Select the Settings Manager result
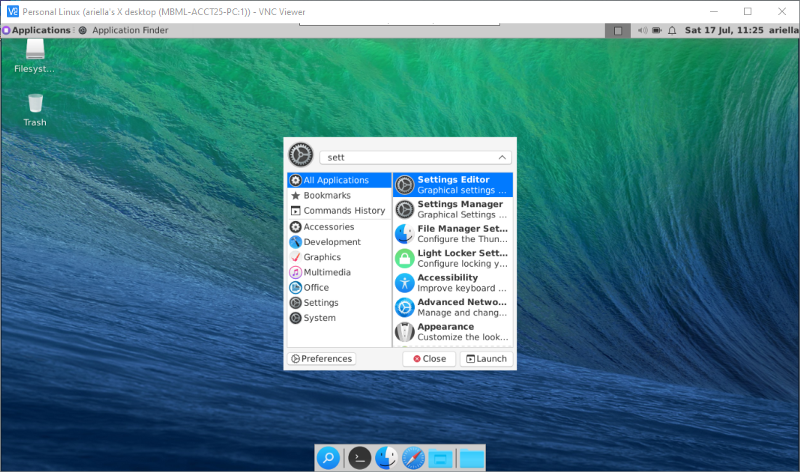The width and height of the screenshot is (800, 472). click(453, 209)
